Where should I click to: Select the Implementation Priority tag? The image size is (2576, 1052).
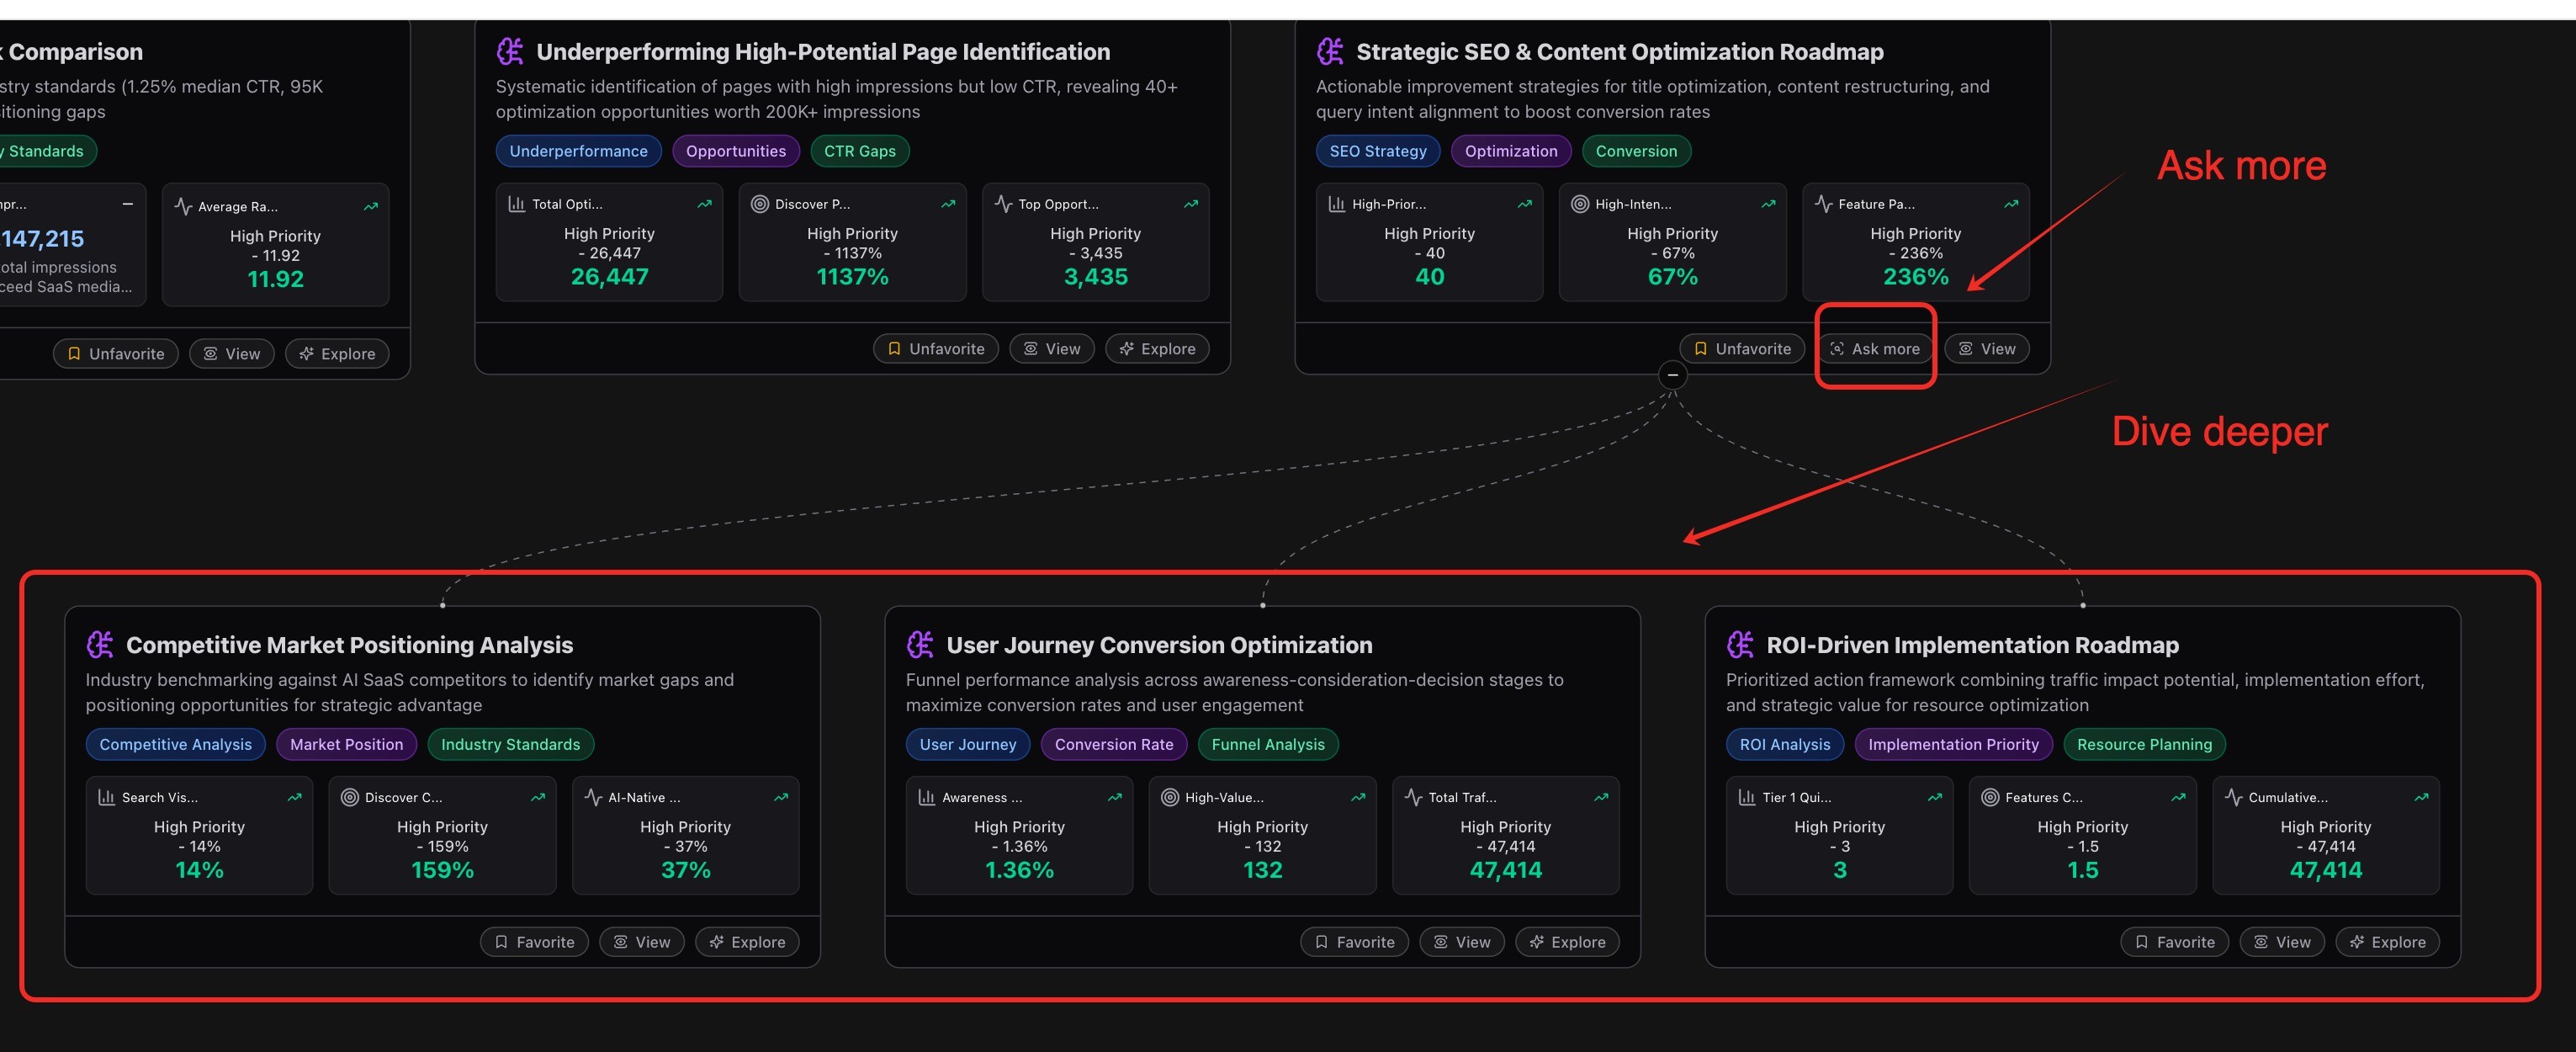[x=1953, y=744]
